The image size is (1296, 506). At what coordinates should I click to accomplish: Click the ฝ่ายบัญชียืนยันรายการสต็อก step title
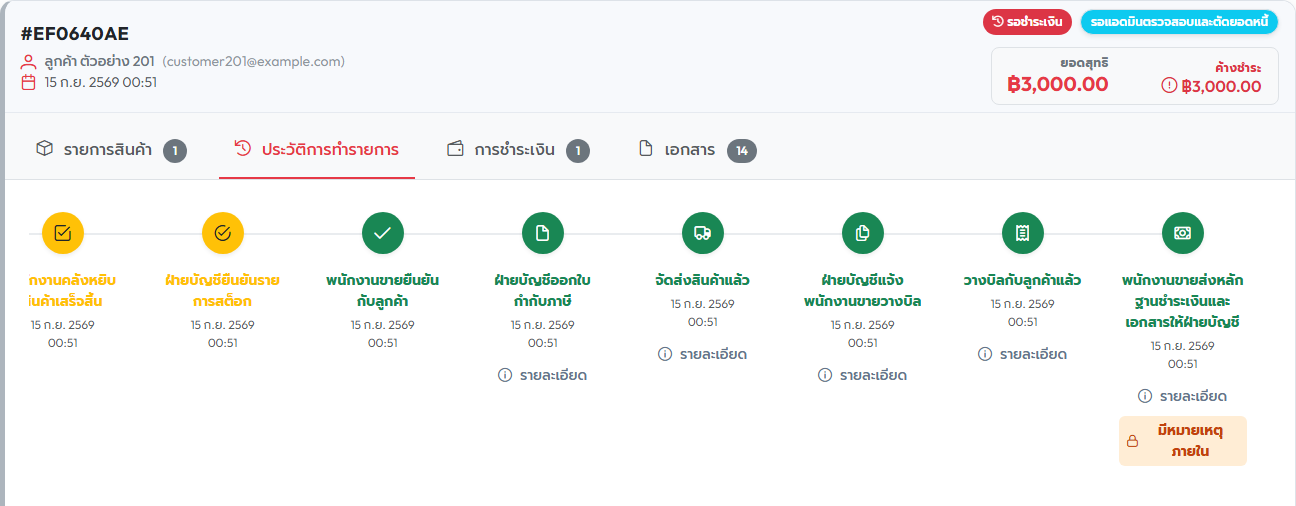[223, 290]
